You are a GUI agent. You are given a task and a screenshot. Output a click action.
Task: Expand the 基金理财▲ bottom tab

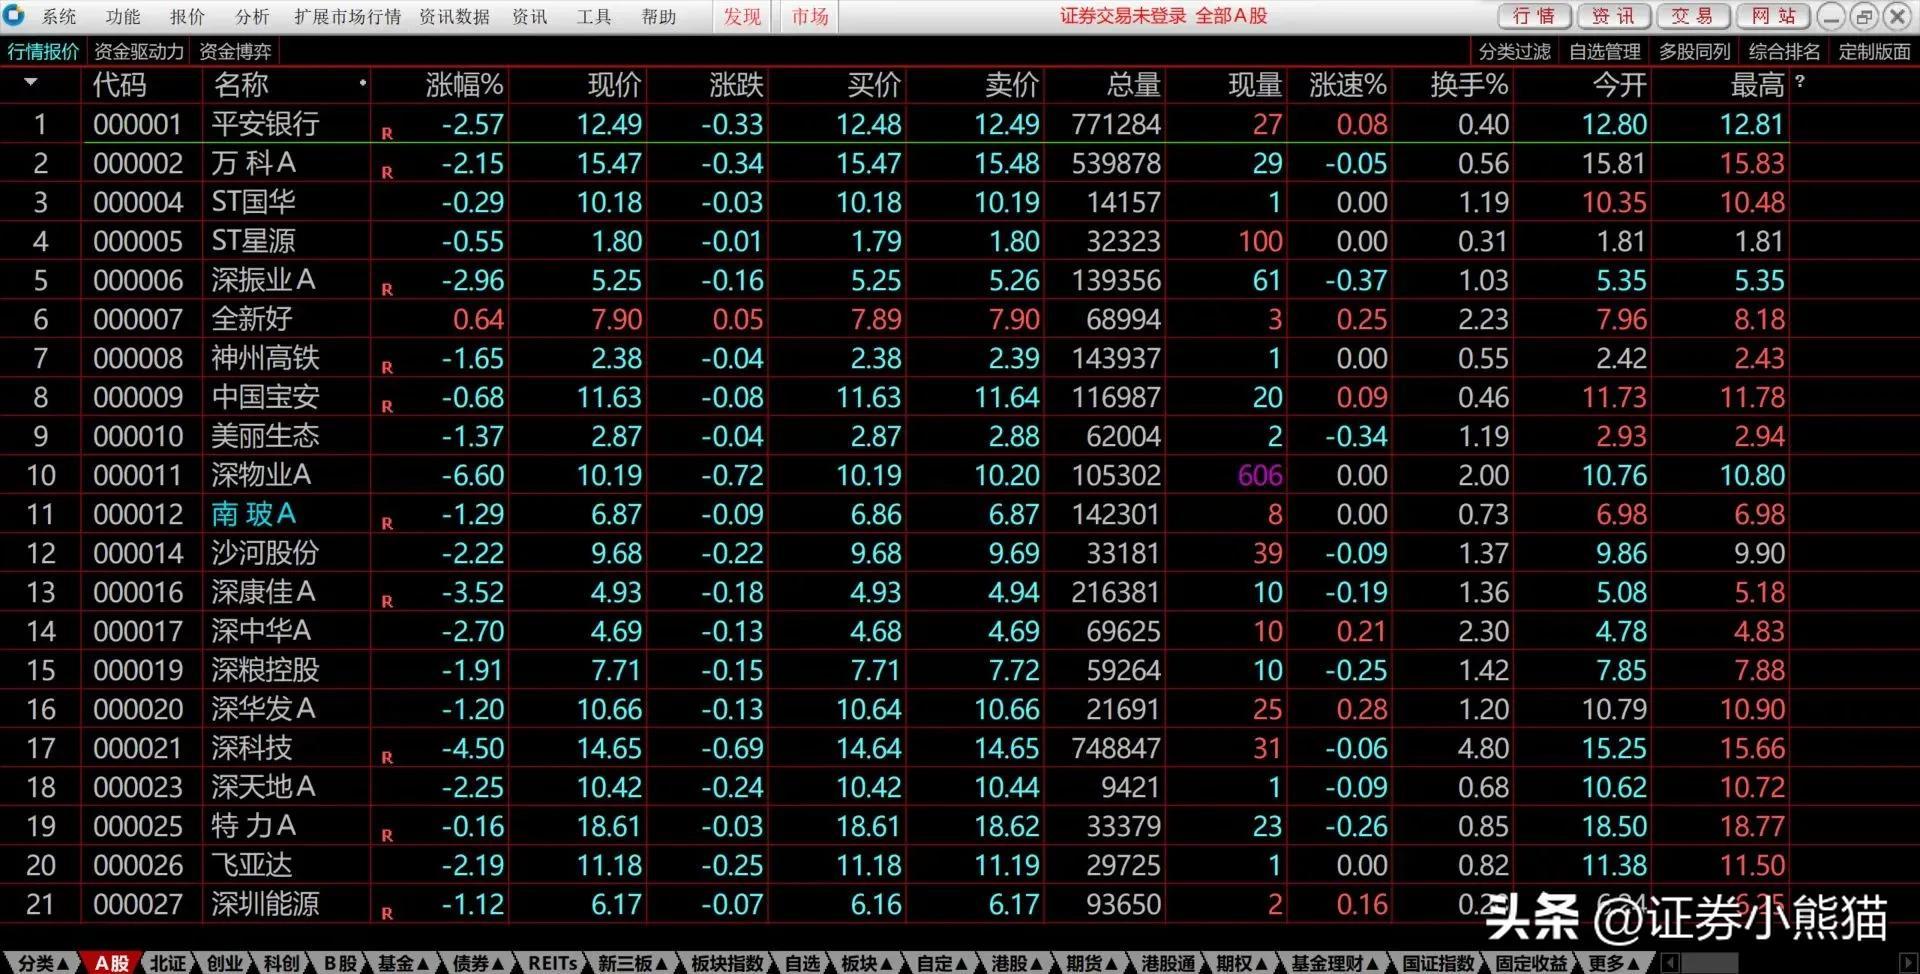coord(1335,963)
